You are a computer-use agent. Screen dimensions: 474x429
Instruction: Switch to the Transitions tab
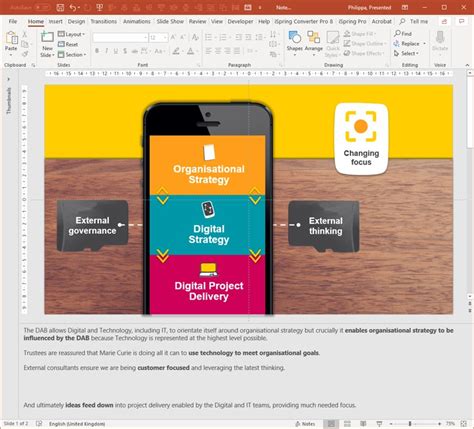(104, 21)
